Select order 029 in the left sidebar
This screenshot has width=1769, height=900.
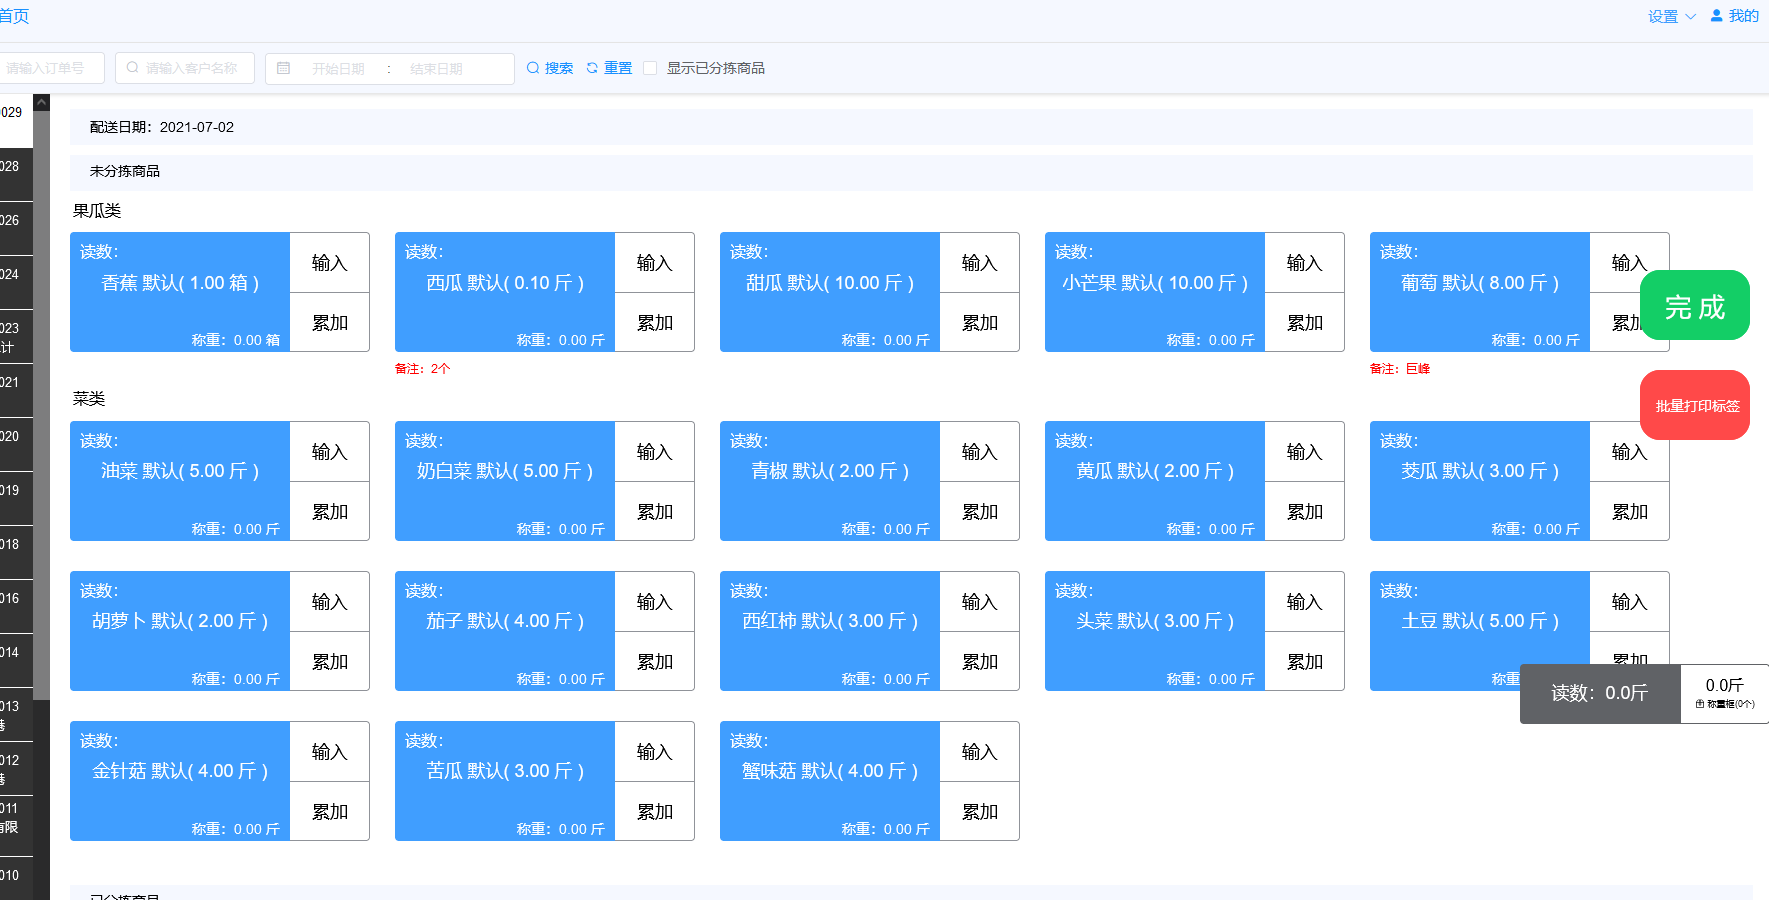click(x=14, y=112)
